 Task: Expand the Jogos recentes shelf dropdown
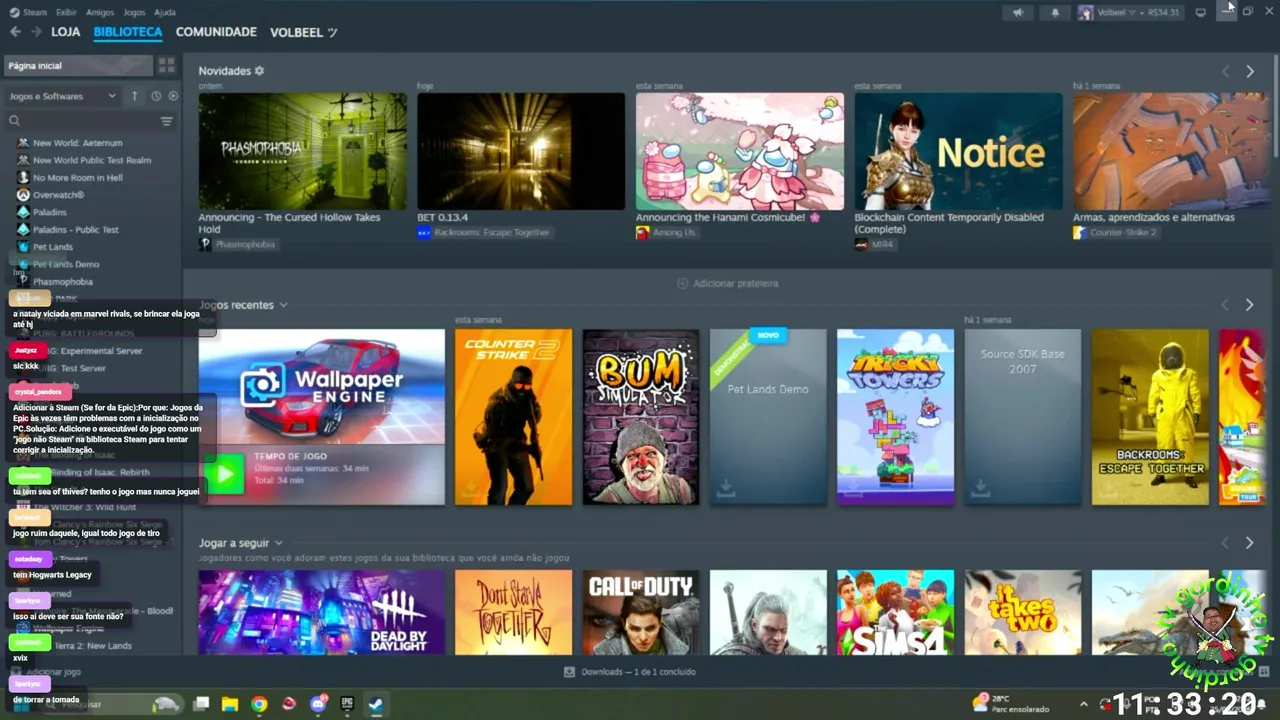283,305
